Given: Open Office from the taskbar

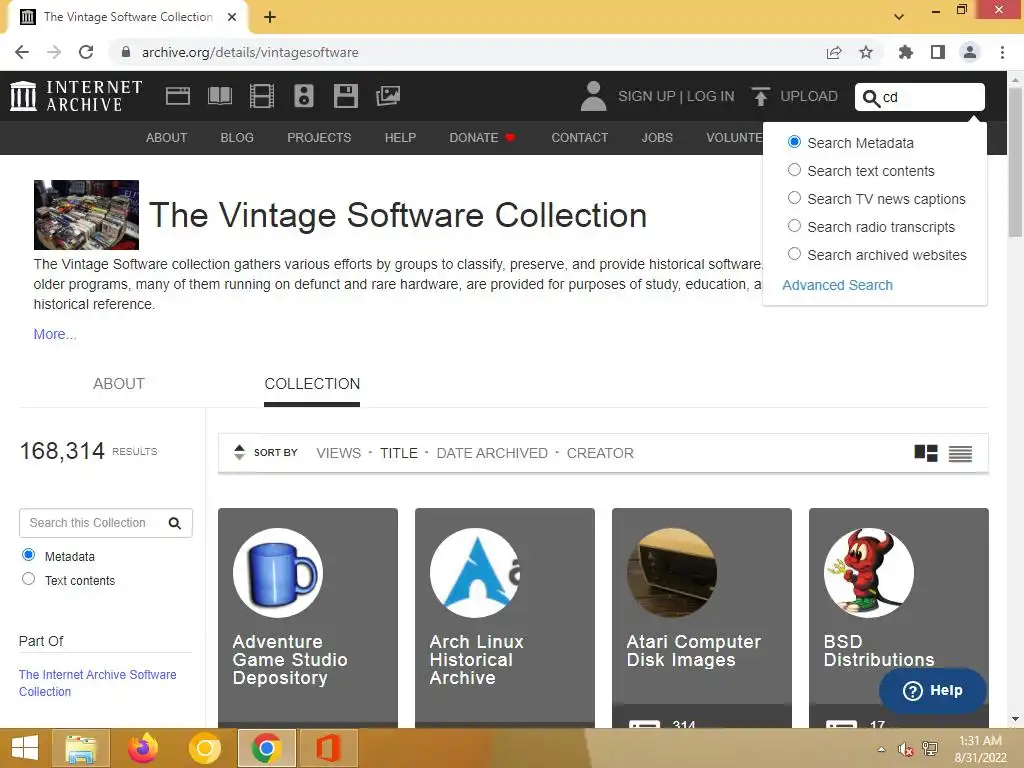Looking at the screenshot, I should 328,748.
